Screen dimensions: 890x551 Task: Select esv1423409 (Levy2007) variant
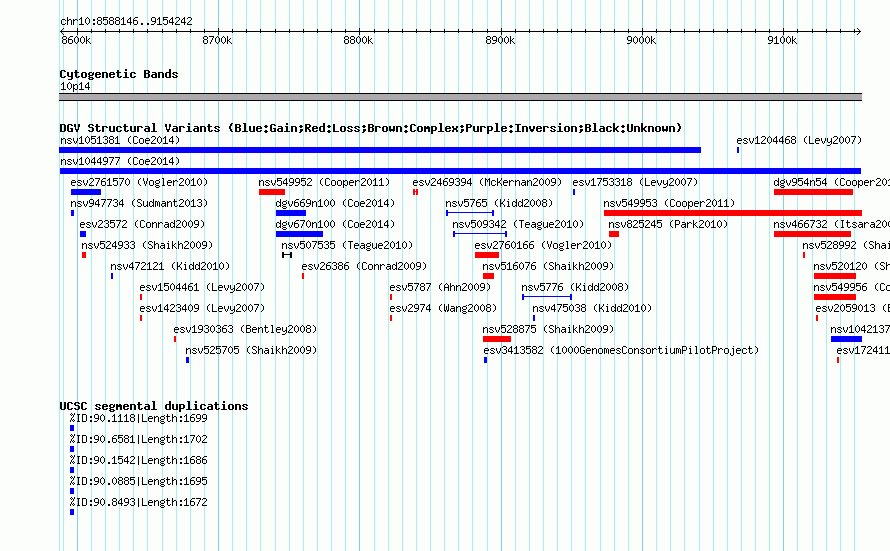202,308
